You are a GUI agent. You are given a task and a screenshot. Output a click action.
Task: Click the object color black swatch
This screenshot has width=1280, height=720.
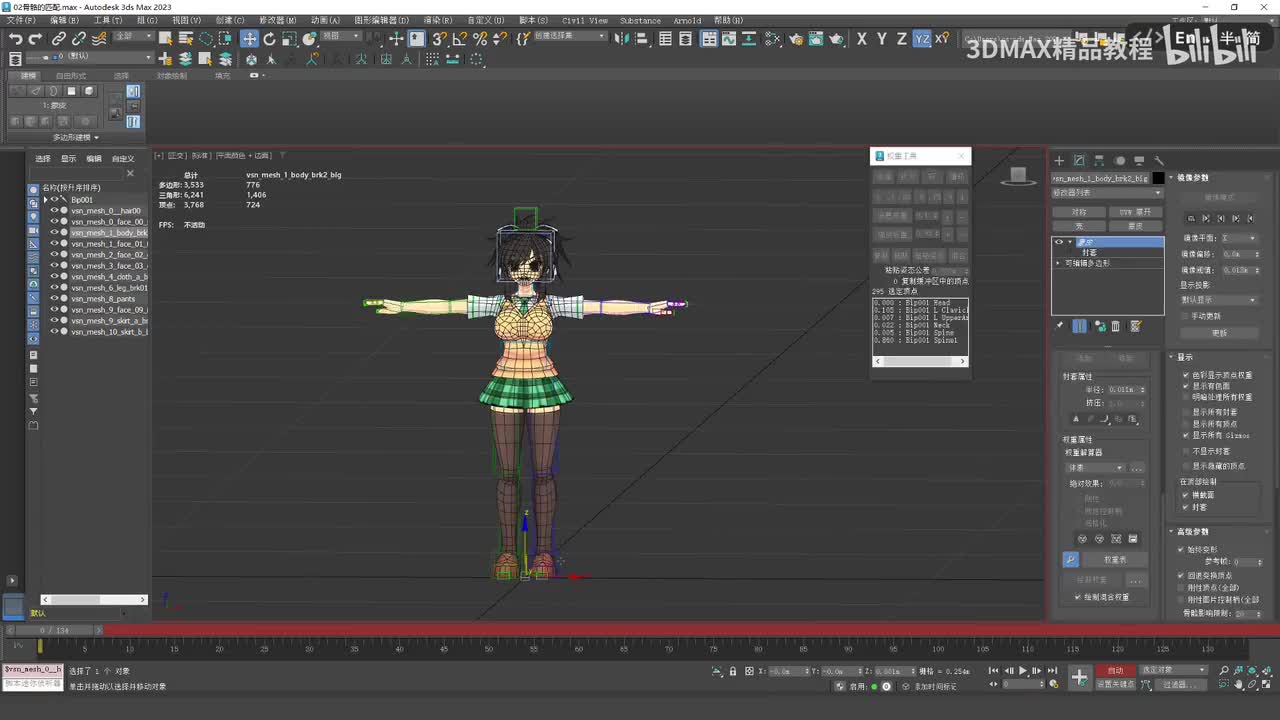(x=1159, y=178)
